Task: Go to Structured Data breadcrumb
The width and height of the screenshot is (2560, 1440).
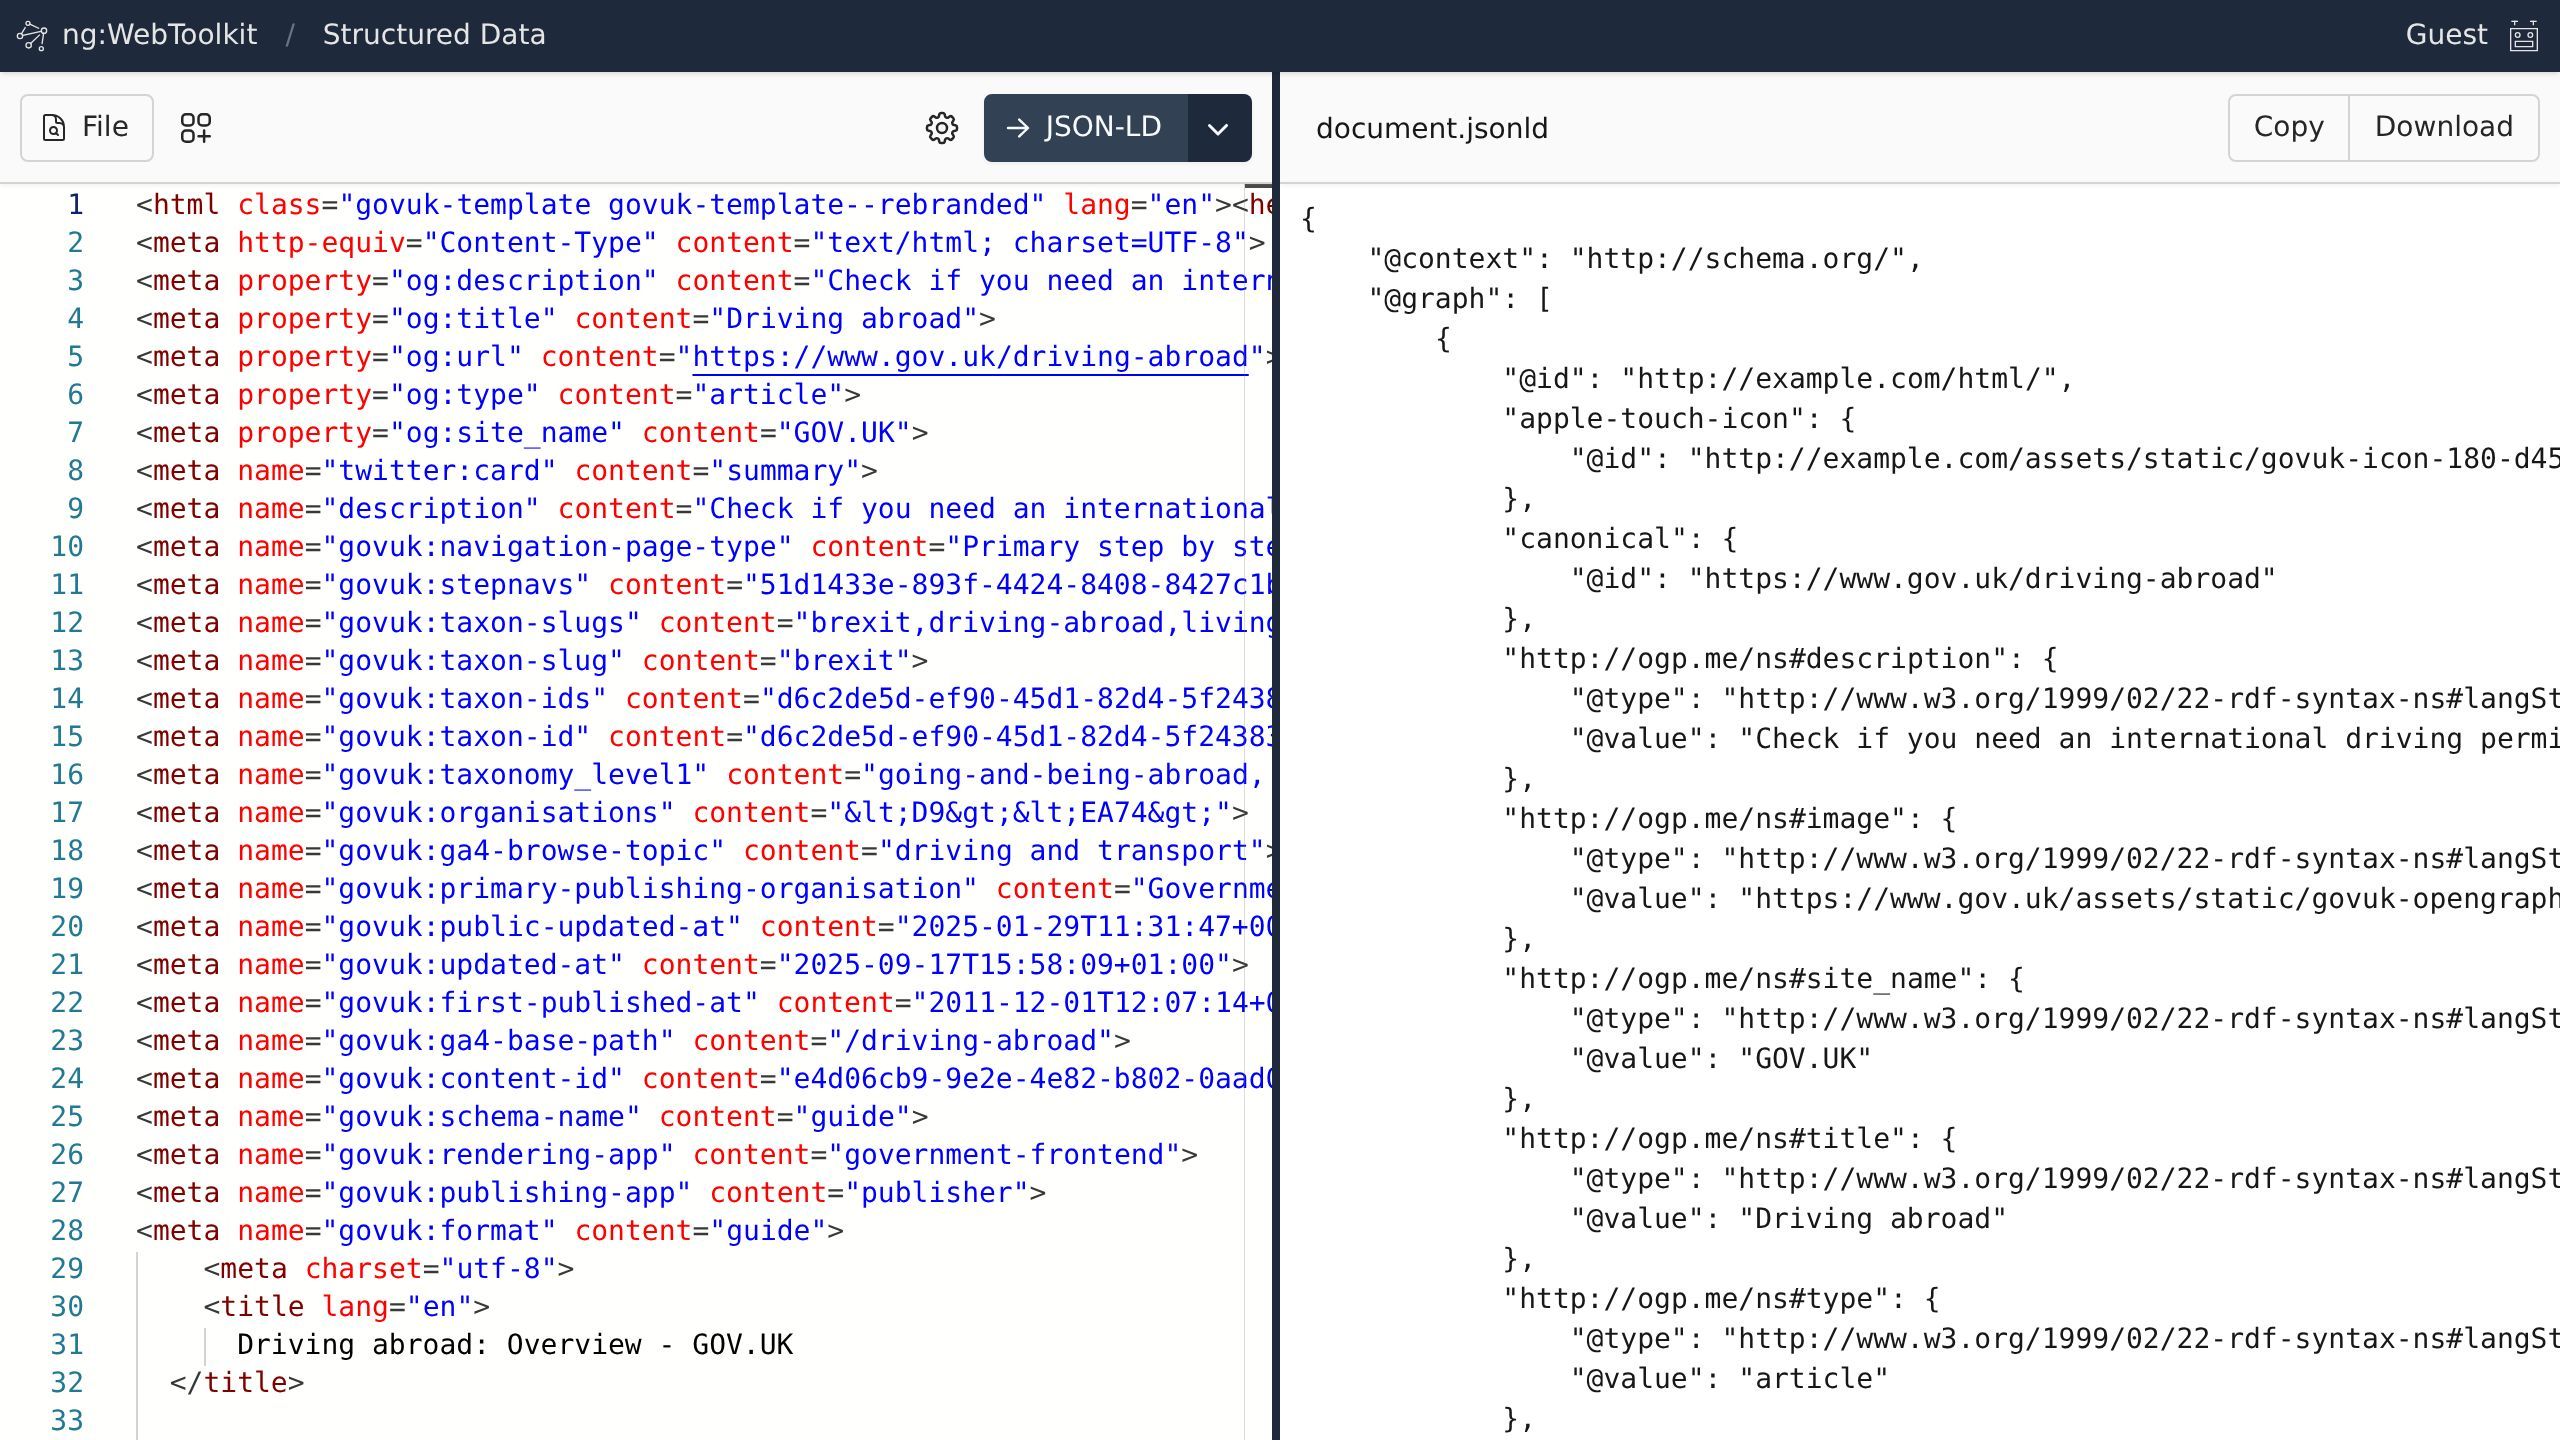Action: (433, 35)
